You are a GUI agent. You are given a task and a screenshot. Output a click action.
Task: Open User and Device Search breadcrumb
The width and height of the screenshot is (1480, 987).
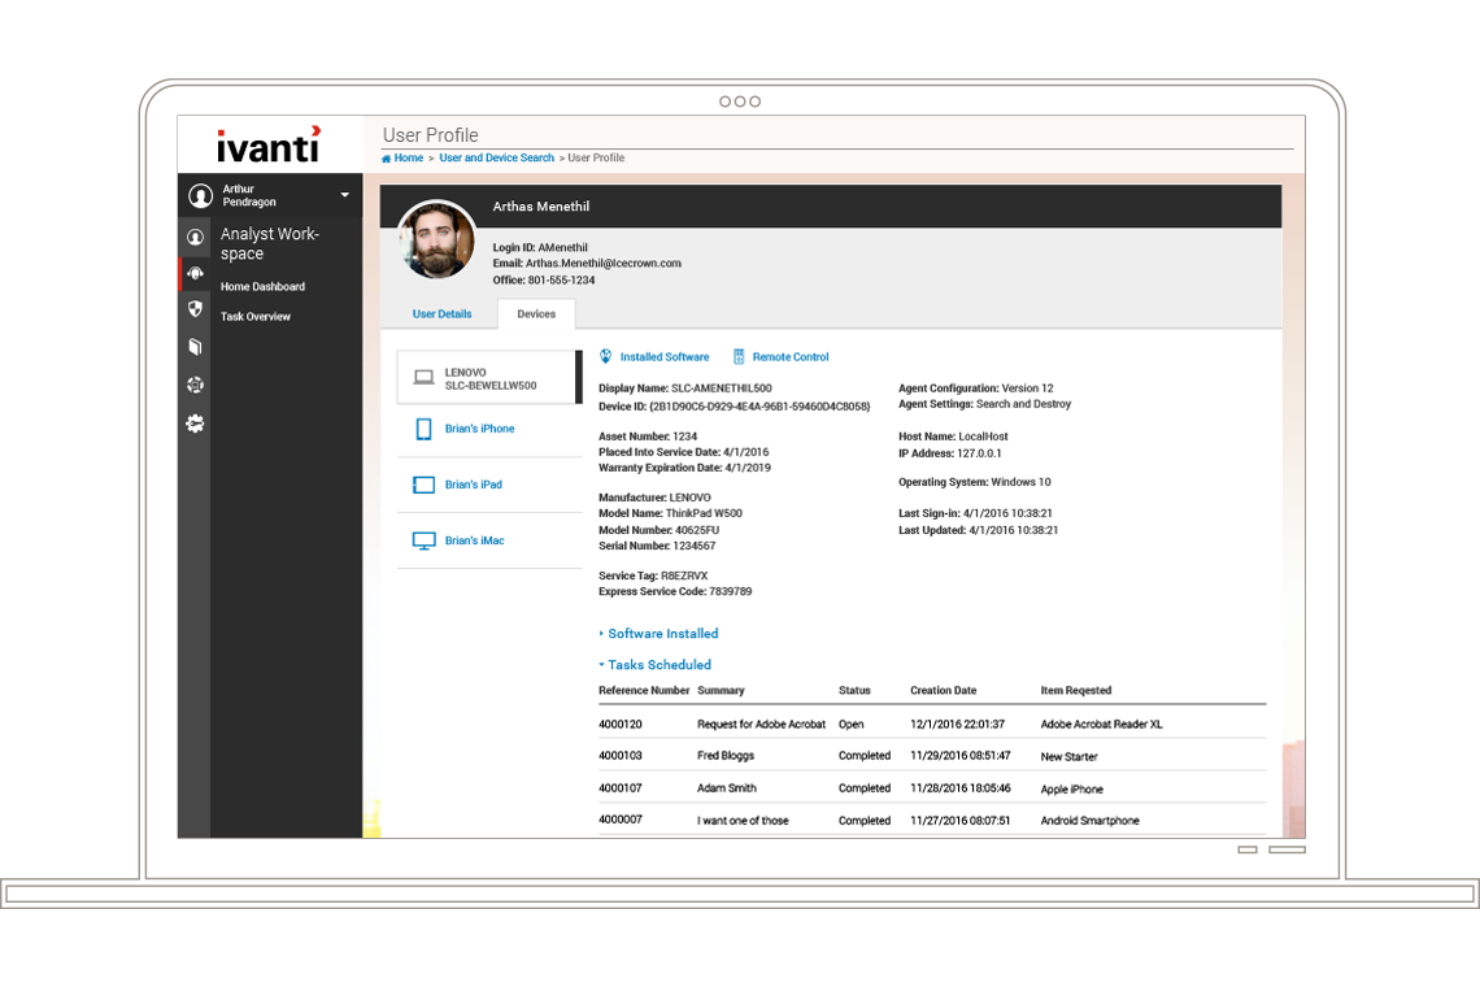point(497,158)
